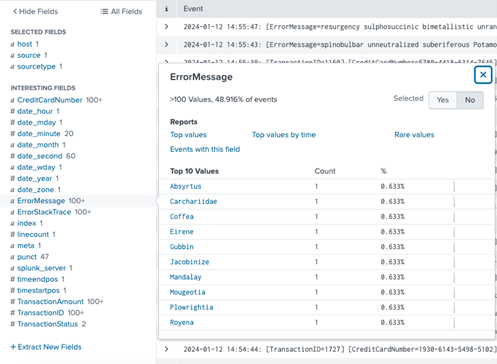Open the Top values report
Screen dimensions: 497x364
(x=188, y=135)
